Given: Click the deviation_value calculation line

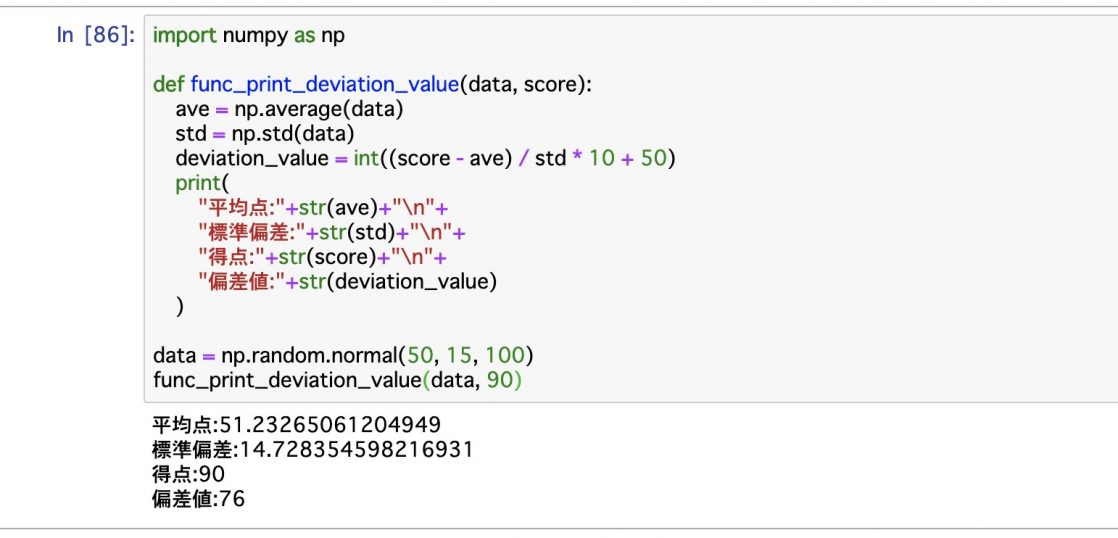Looking at the screenshot, I should pyautogui.click(x=425, y=158).
